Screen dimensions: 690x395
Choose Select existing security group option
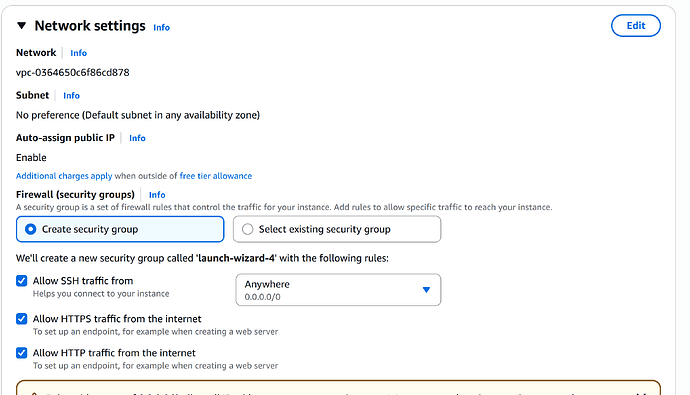click(337, 229)
